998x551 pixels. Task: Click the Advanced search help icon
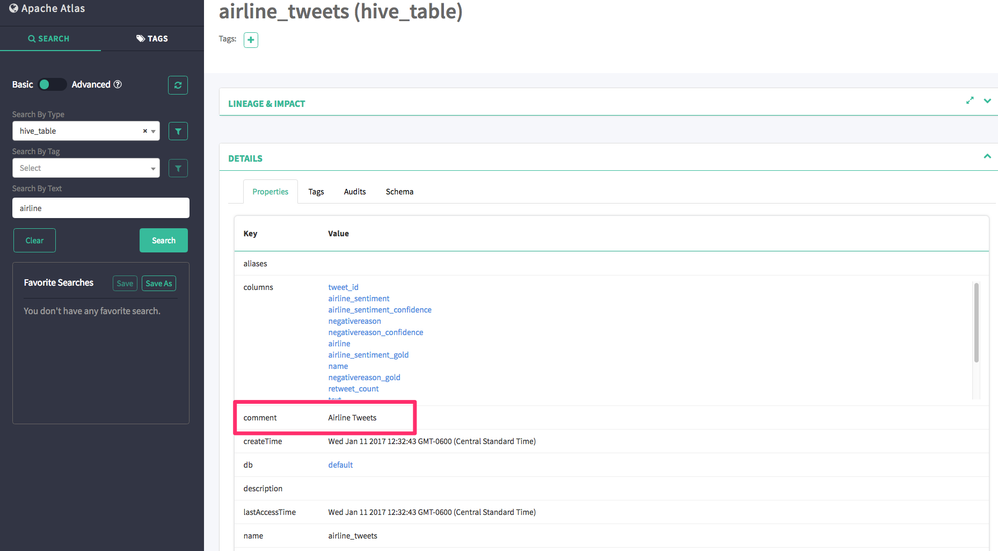coord(118,85)
